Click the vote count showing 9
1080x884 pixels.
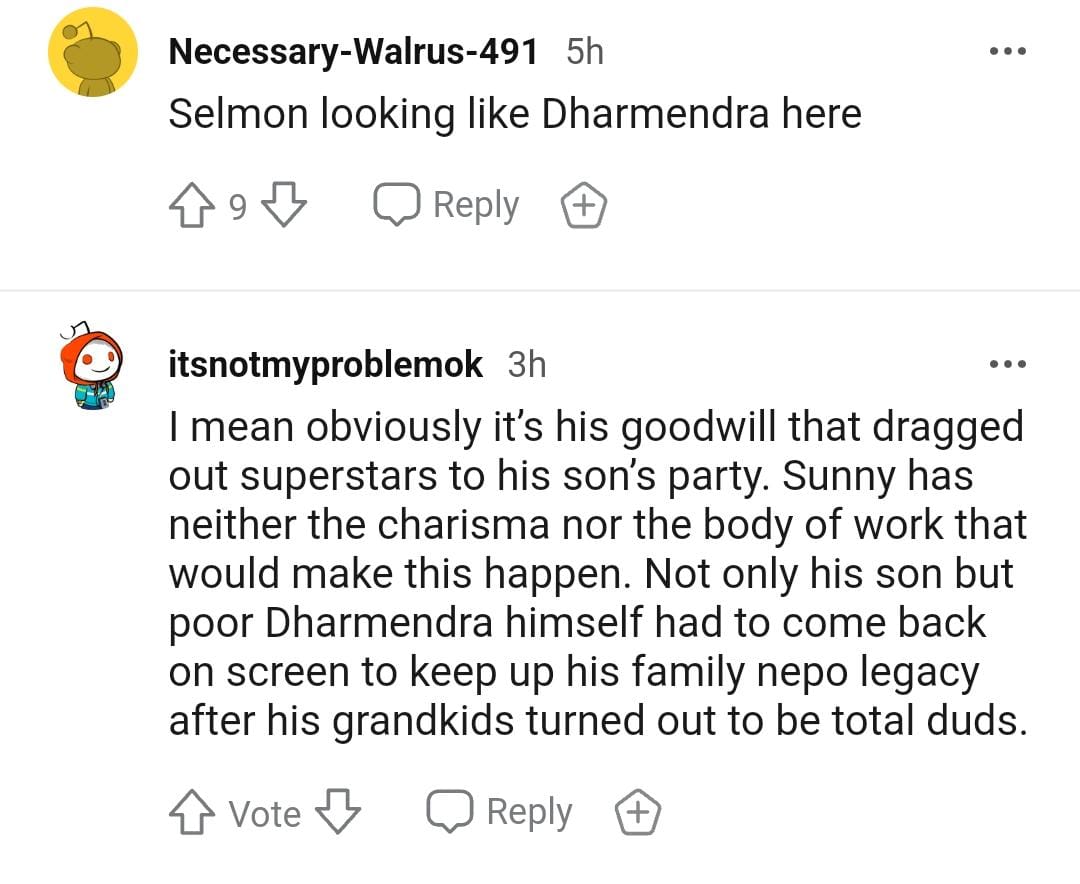(238, 207)
